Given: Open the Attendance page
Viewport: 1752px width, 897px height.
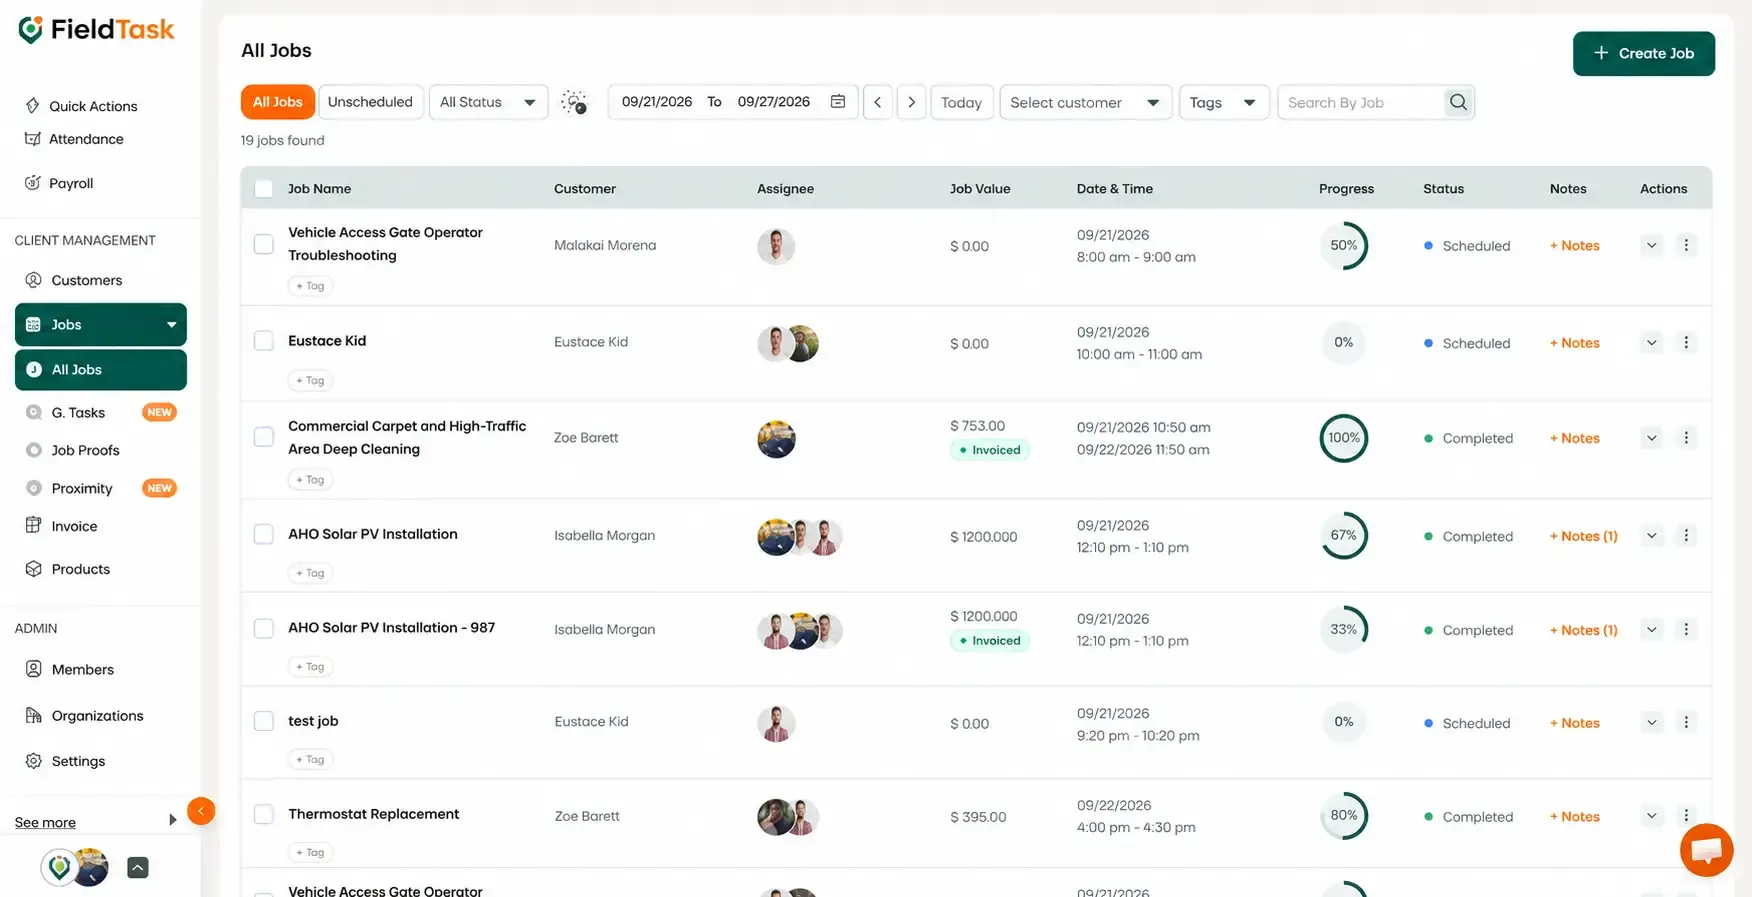Looking at the screenshot, I should [x=75, y=139].
